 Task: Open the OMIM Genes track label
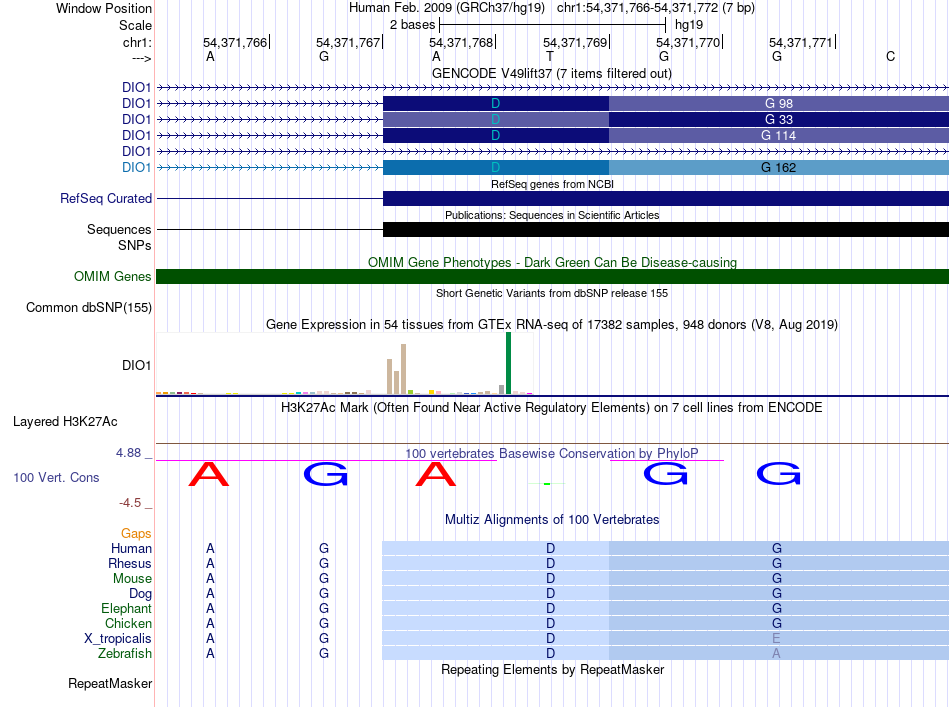pyautogui.click(x=112, y=277)
